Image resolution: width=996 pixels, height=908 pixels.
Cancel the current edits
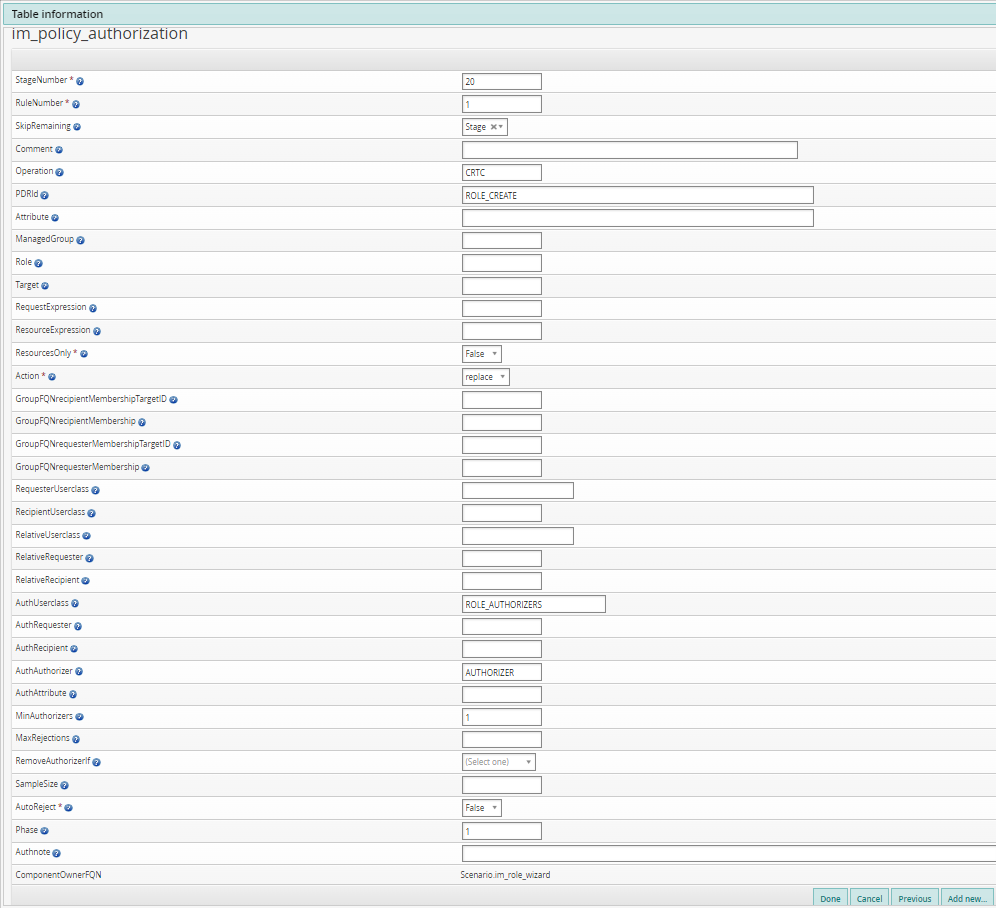(869, 898)
